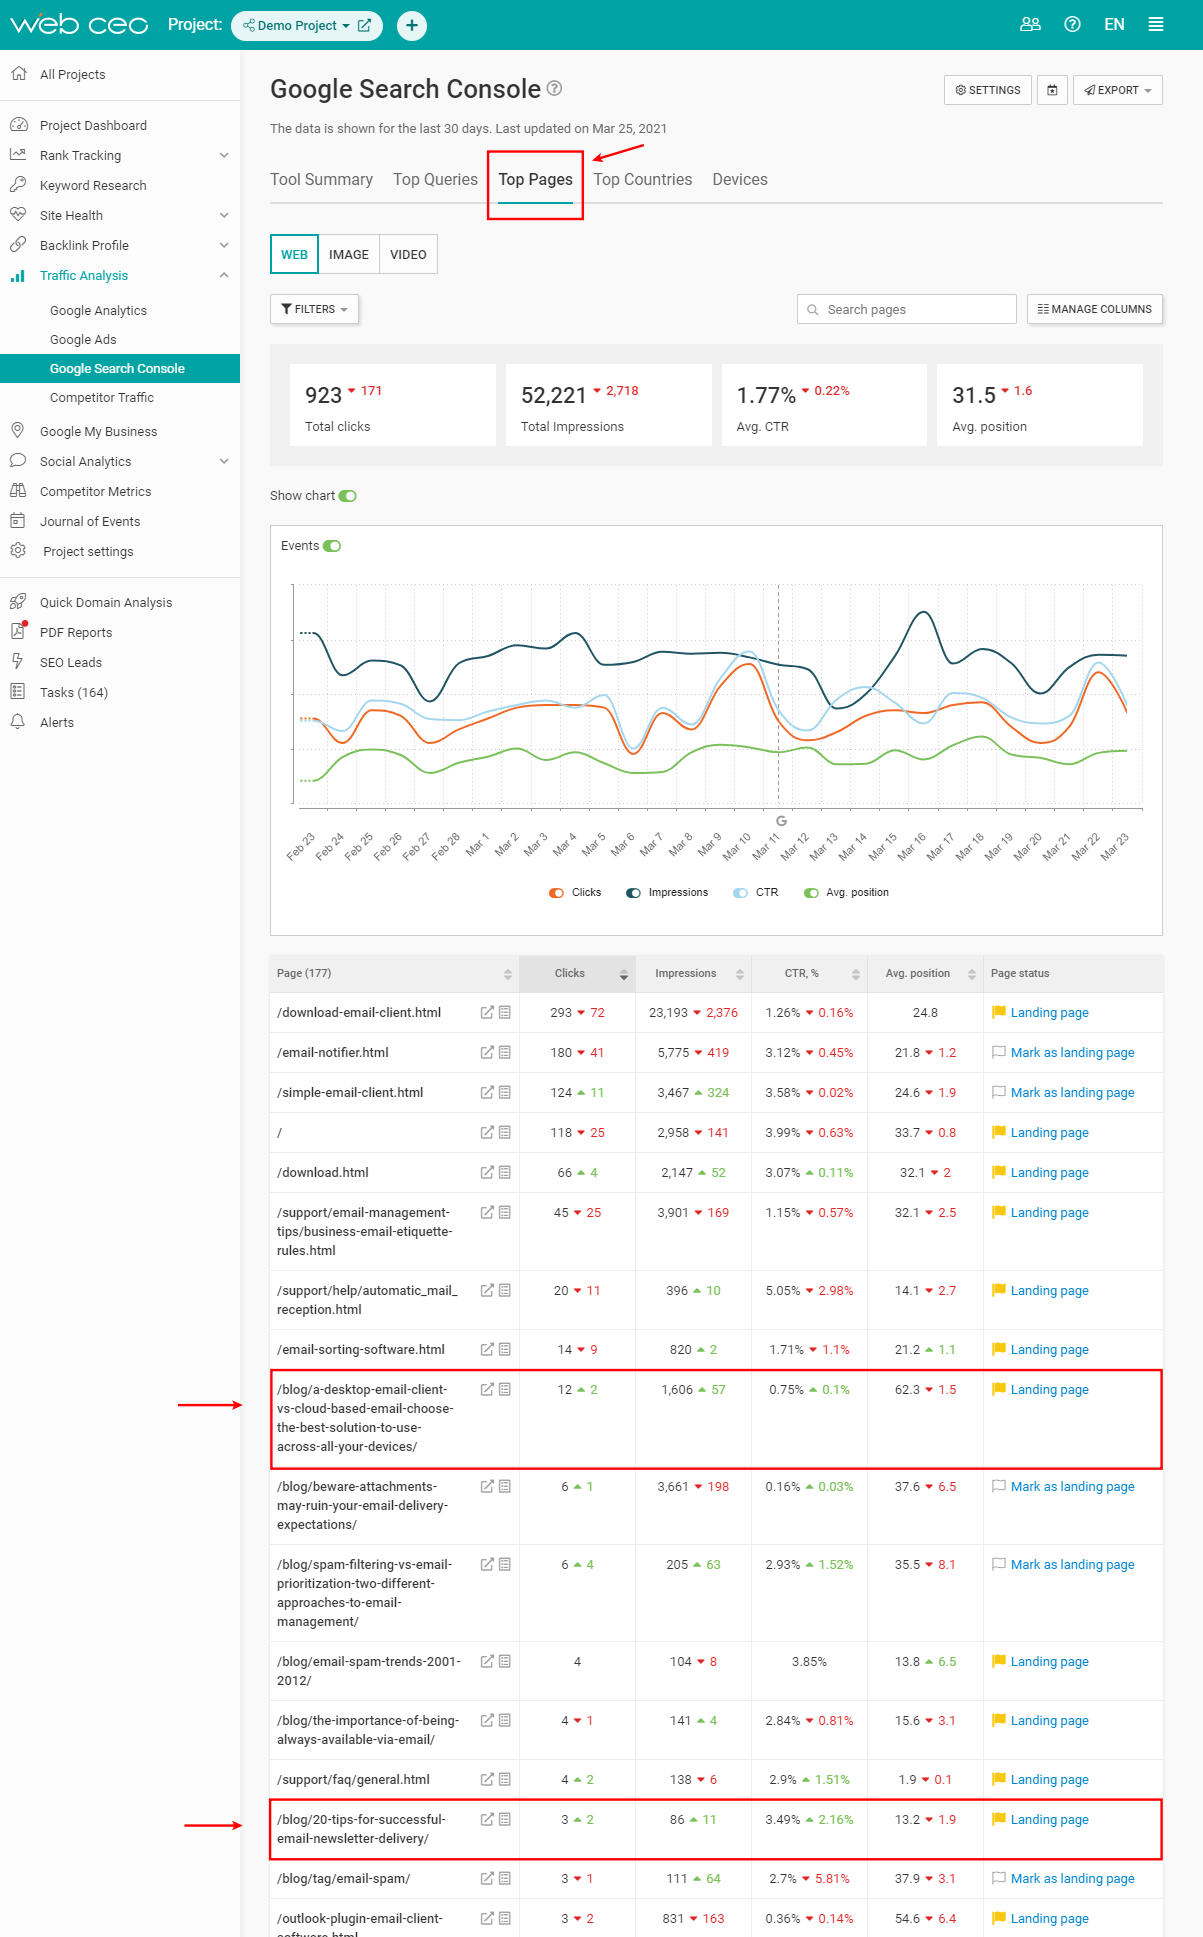Click Mark as landing page for /blog/tag/email-spam/
Viewport: 1203px width, 1937px height.
tap(1072, 1878)
